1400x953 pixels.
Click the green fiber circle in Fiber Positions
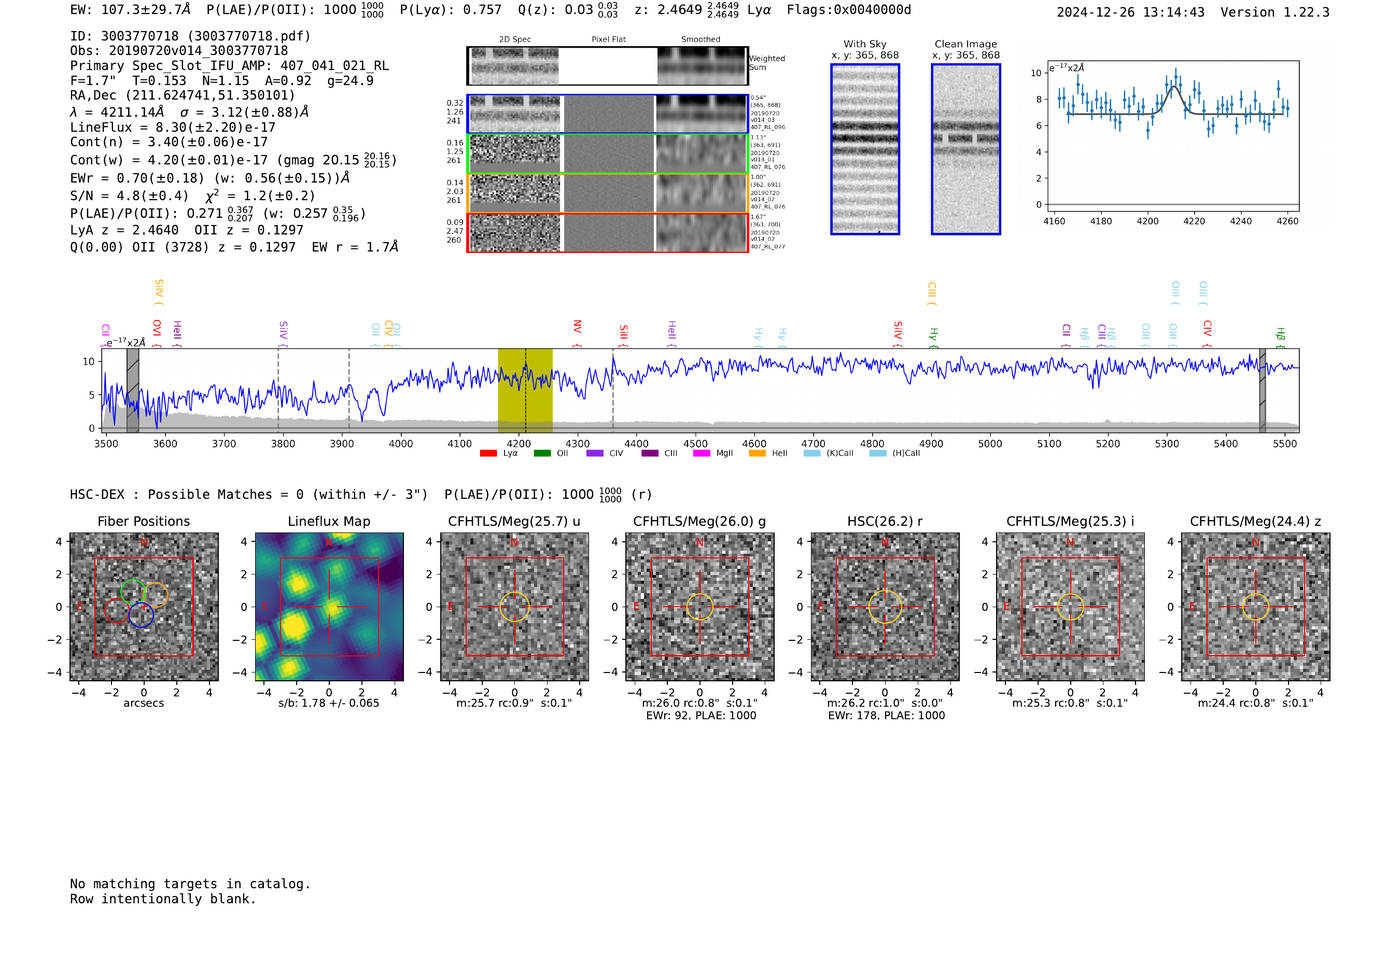131,591
